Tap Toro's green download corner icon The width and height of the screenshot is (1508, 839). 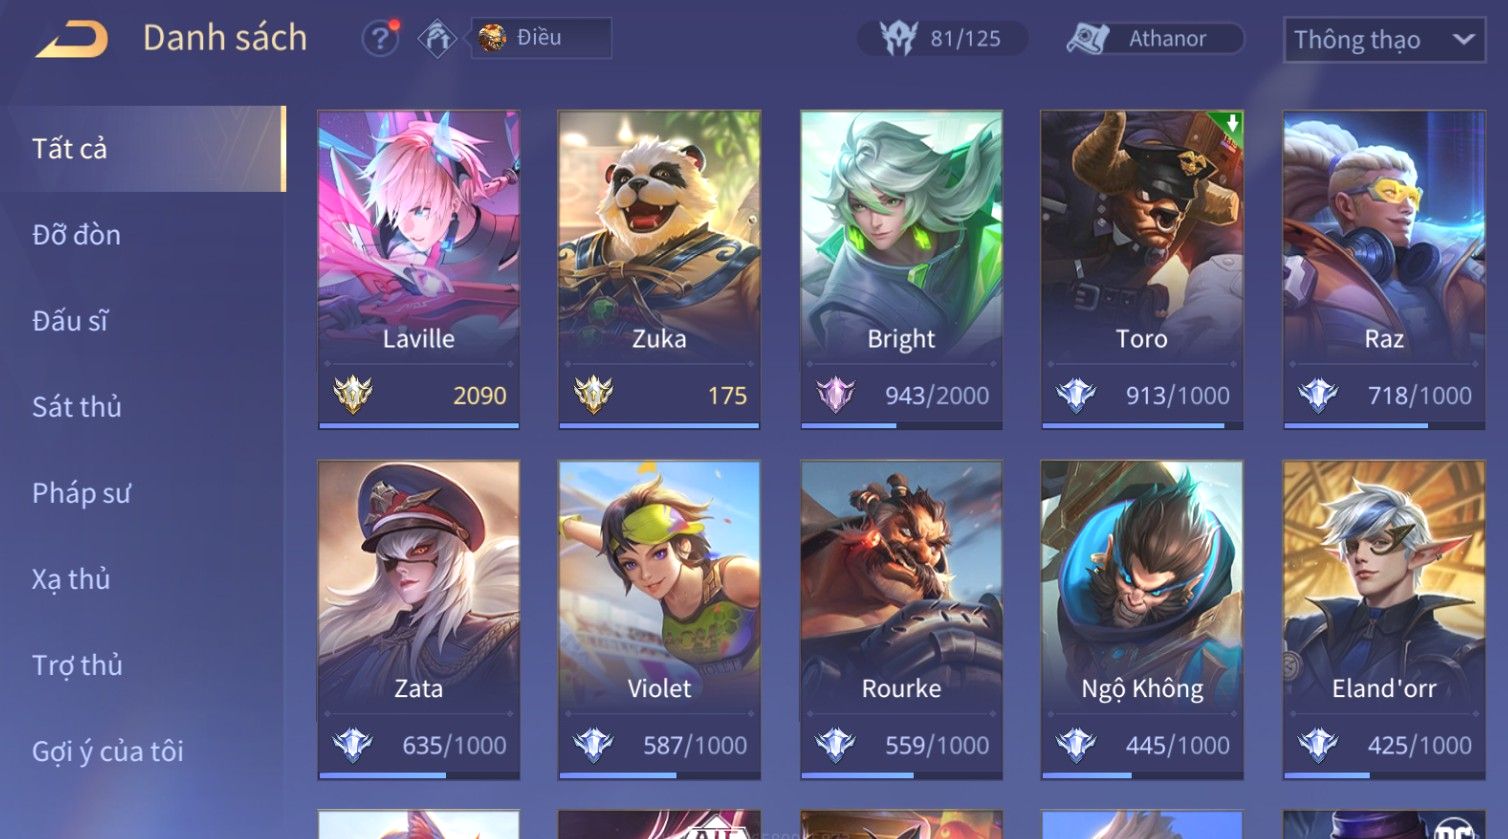(1230, 125)
